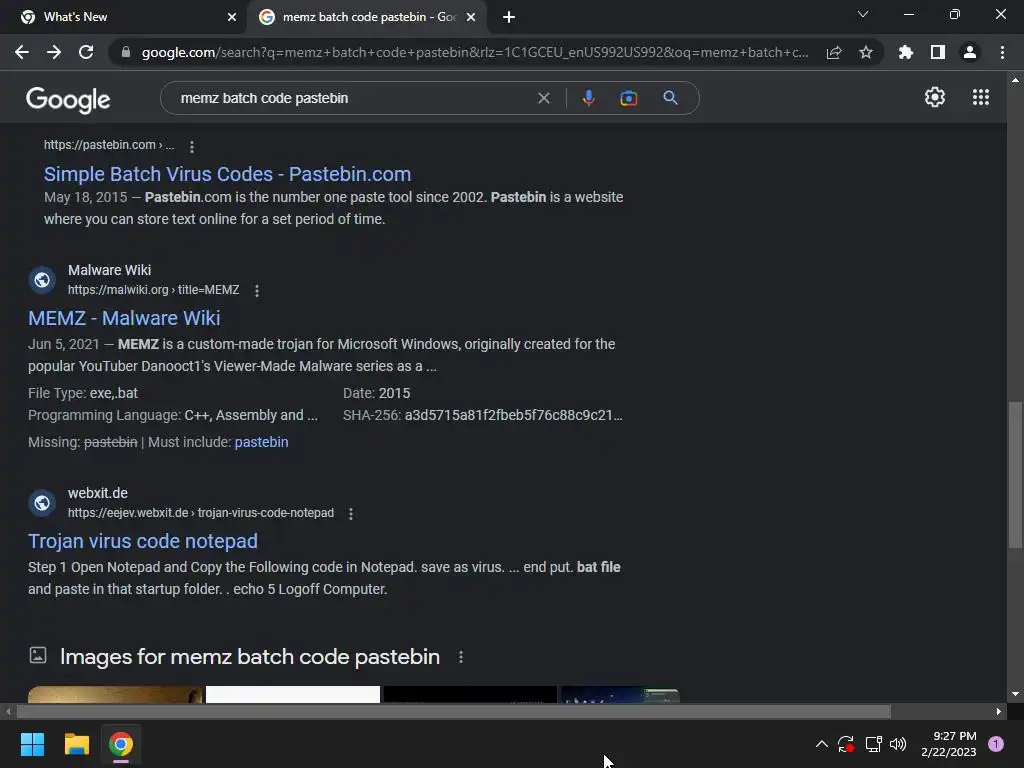Open more options for pastebin.com result
The image size is (1024, 768).
191,146
